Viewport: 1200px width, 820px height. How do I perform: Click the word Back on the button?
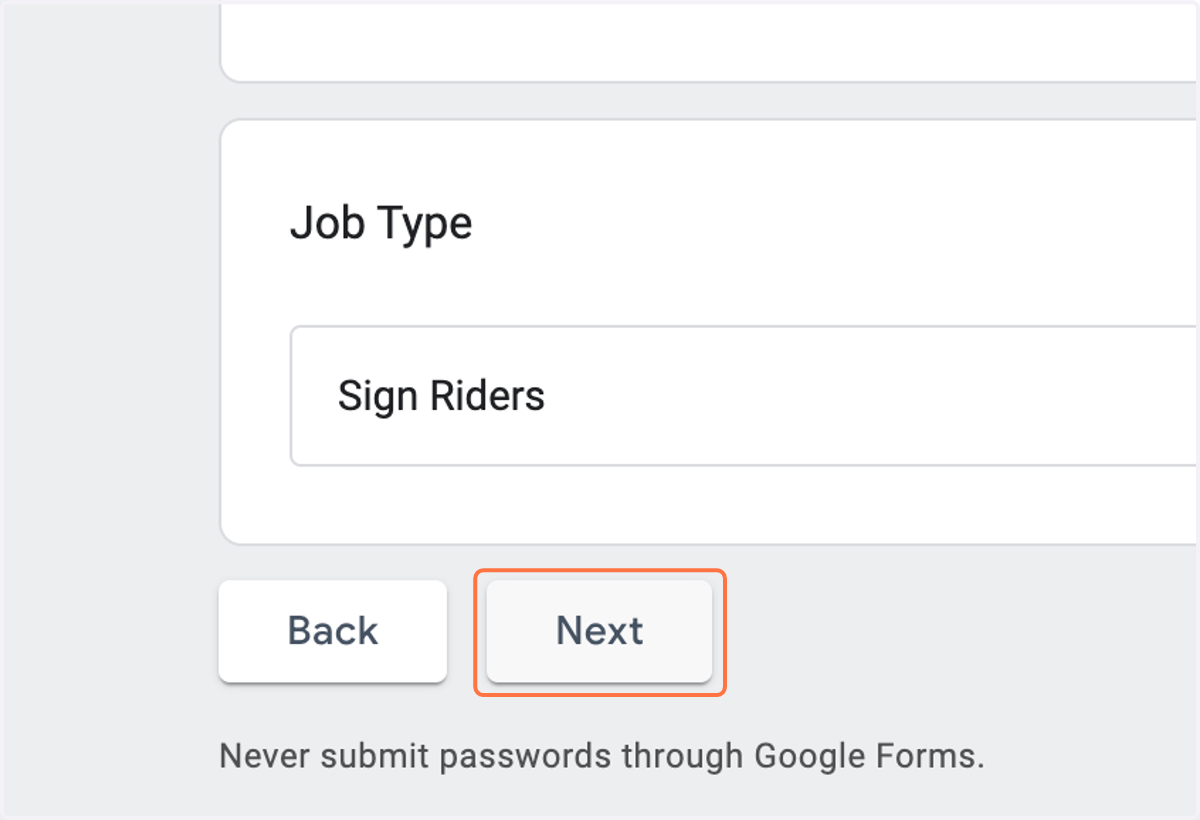coord(333,631)
